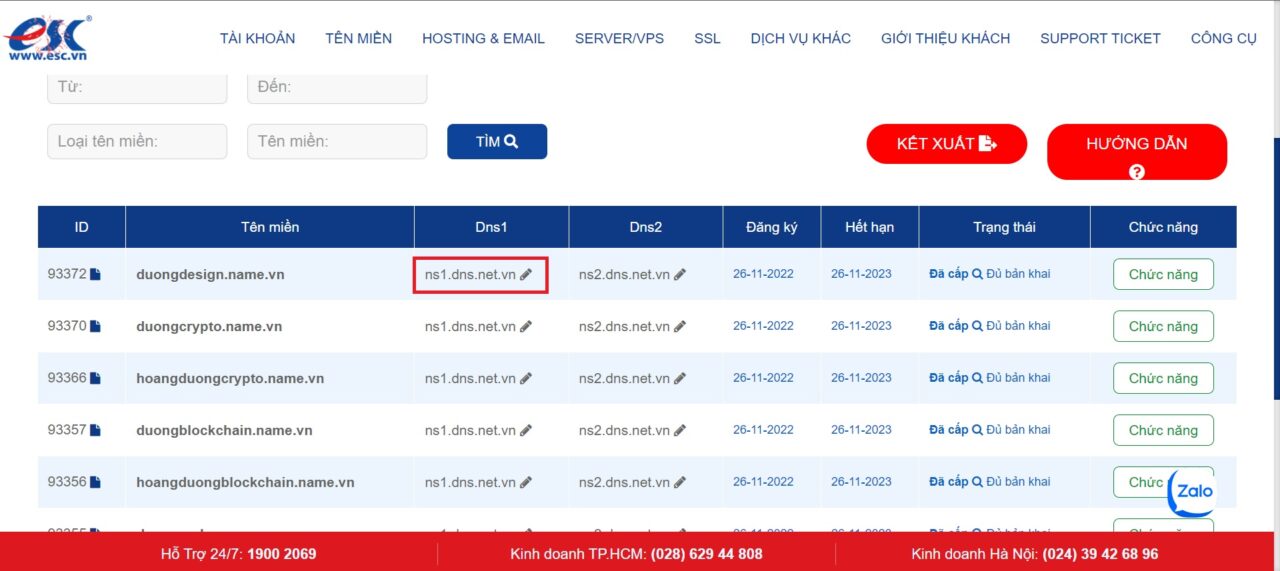Click magnifier status icon for hoangduongcrypto.name.vn
The height and width of the screenshot is (571, 1280).
click(x=977, y=378)
